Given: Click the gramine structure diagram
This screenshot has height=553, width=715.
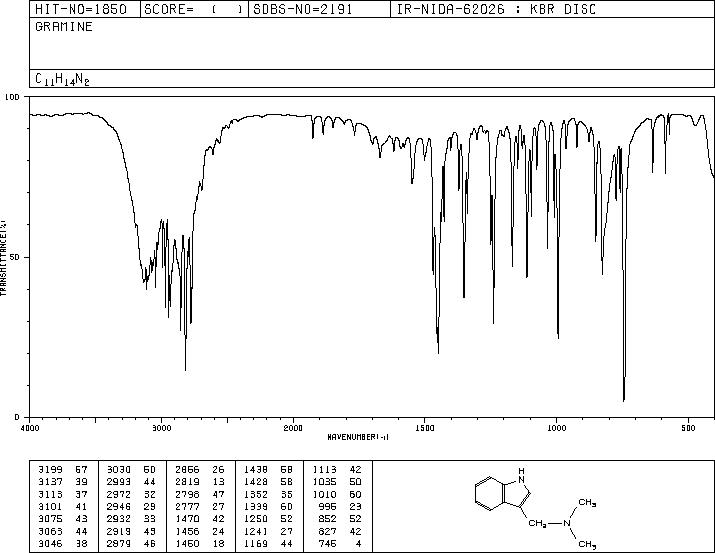Looking at the screenshot, I should pos(535,508).
